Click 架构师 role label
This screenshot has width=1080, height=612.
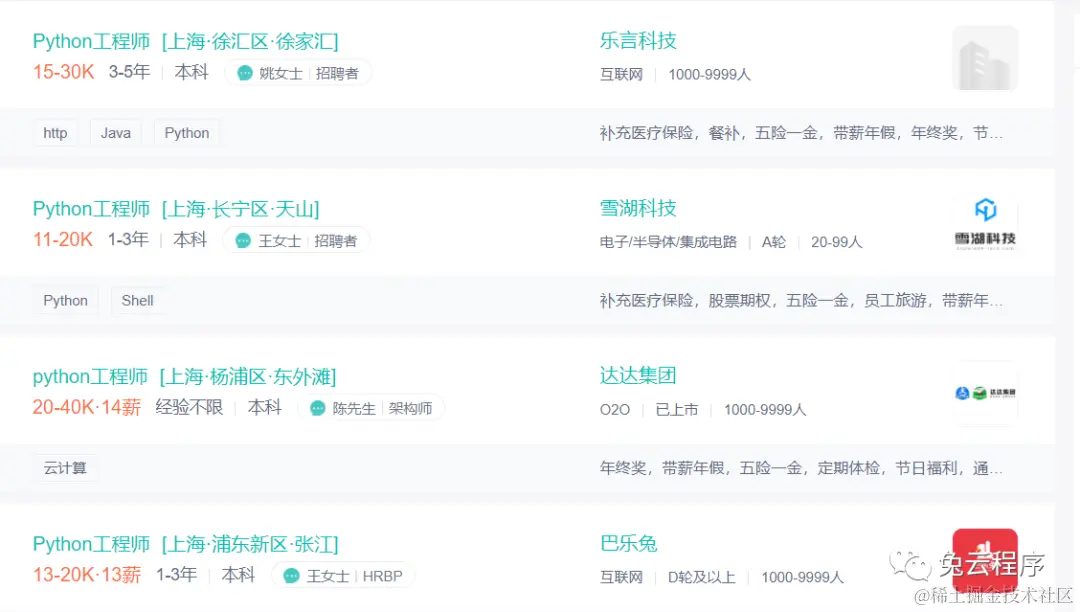tap(411, 408)
